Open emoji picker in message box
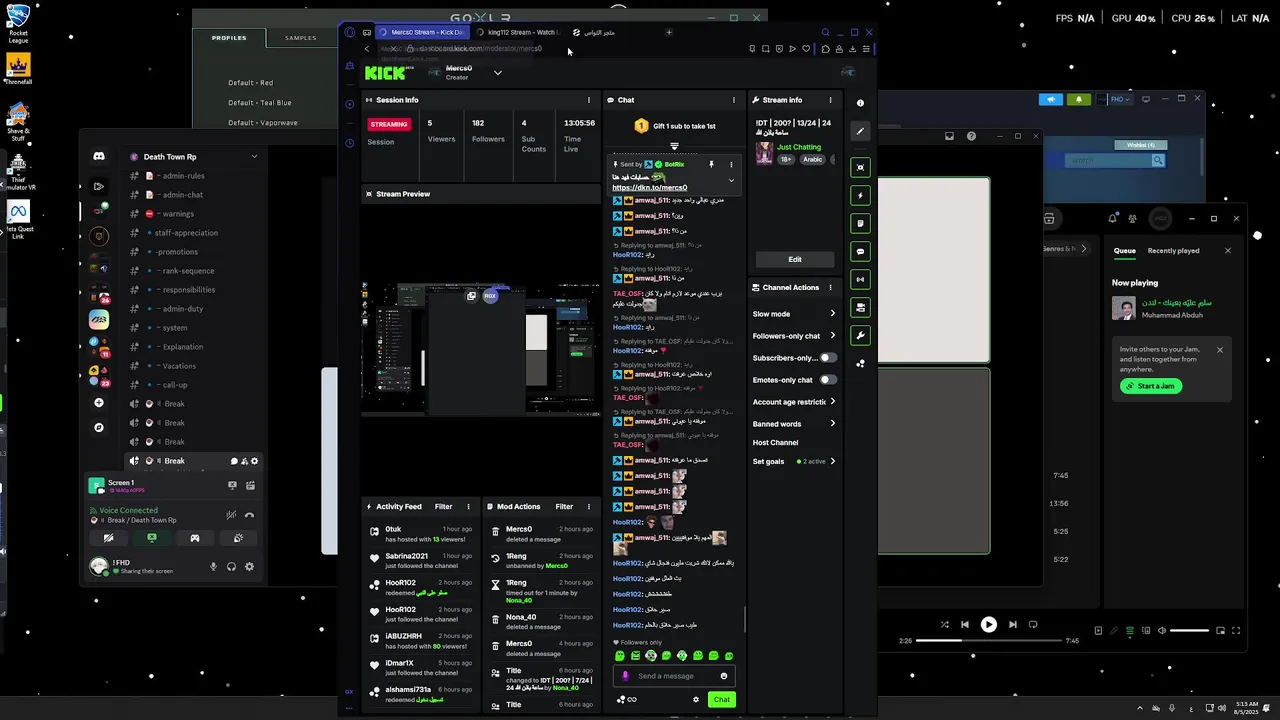 [x=724, y=676]
